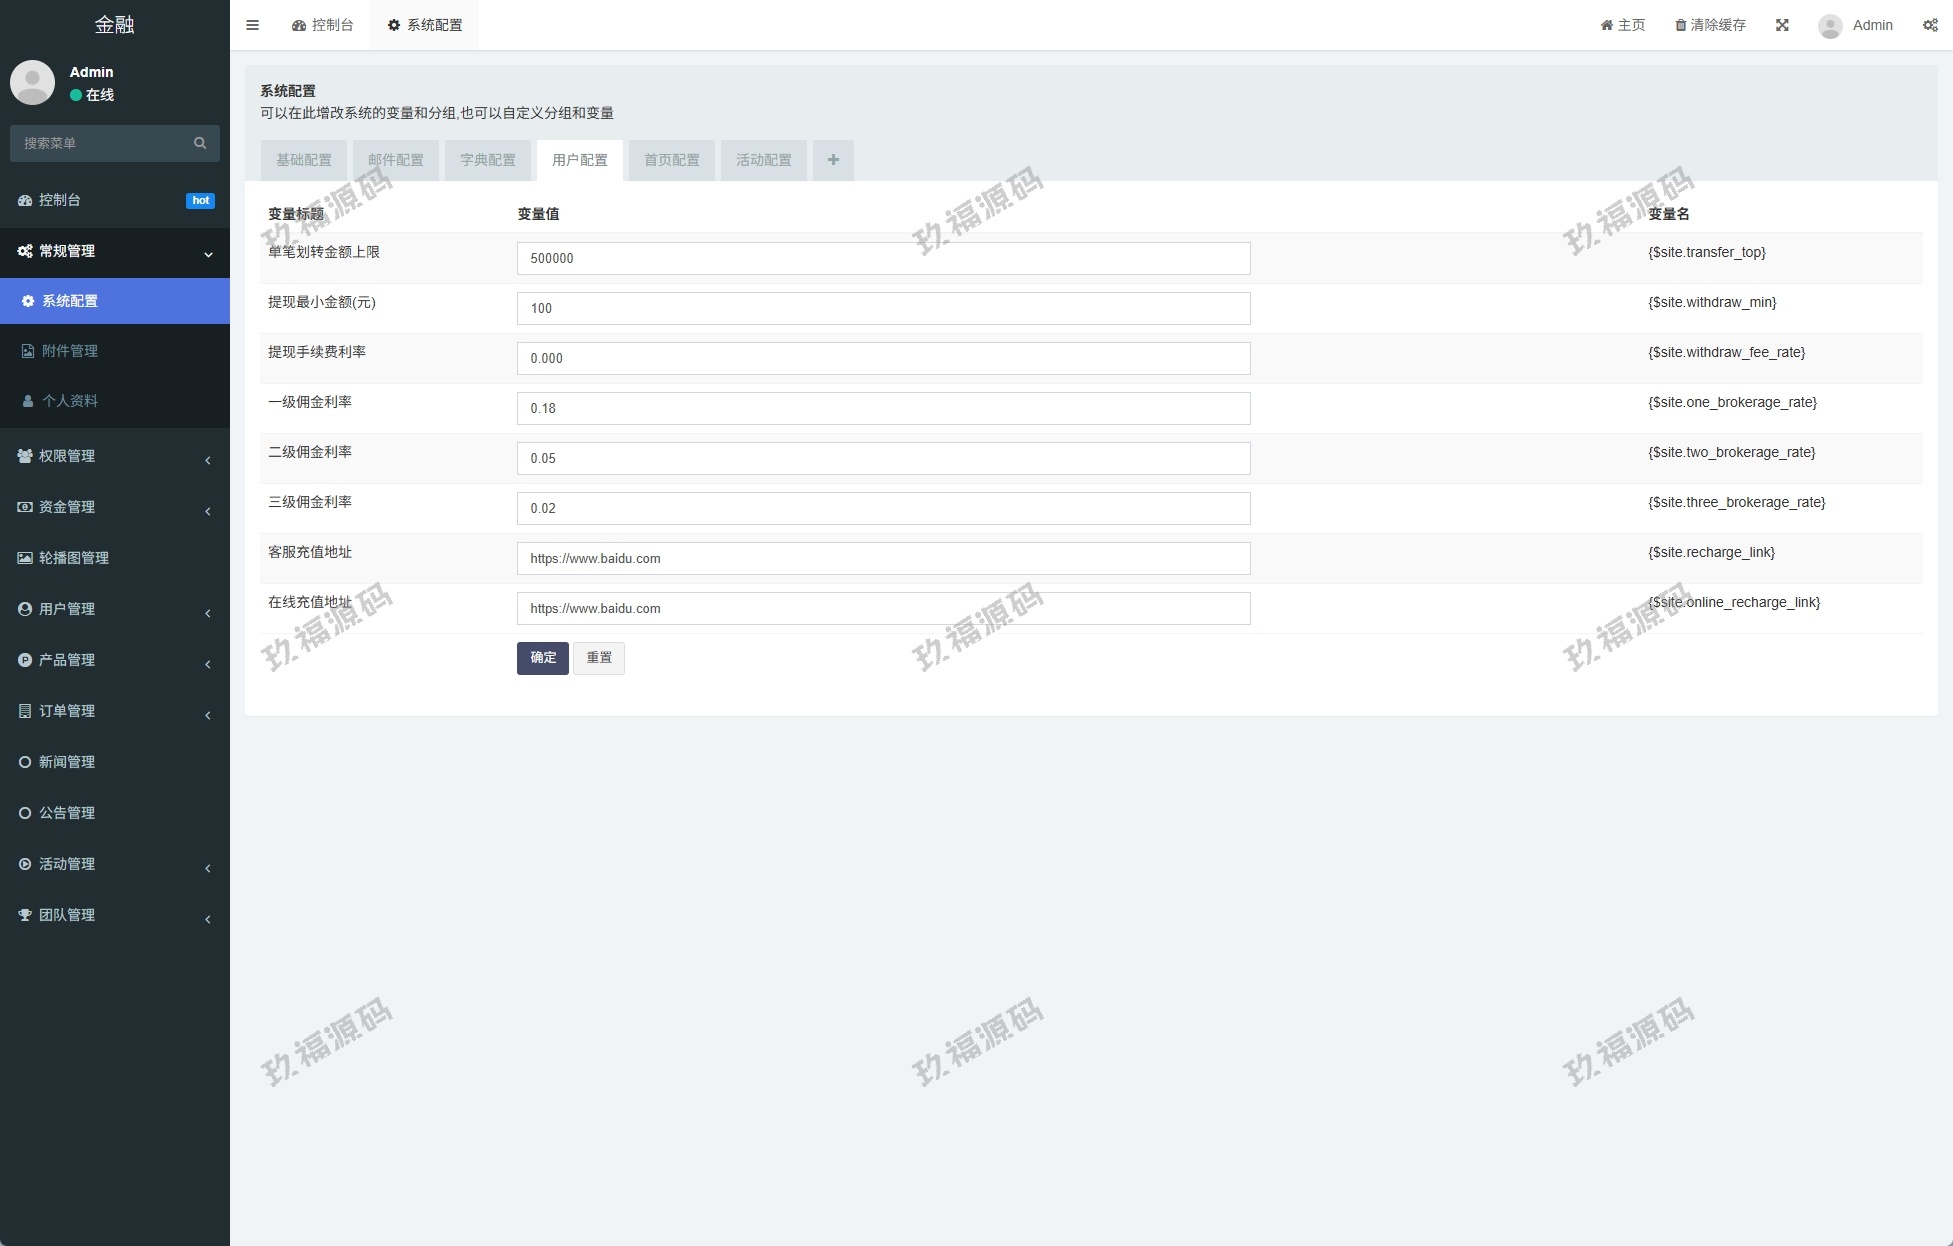
Task: Expand the 资金管理 sidebar menu
Action: [114, 507]
